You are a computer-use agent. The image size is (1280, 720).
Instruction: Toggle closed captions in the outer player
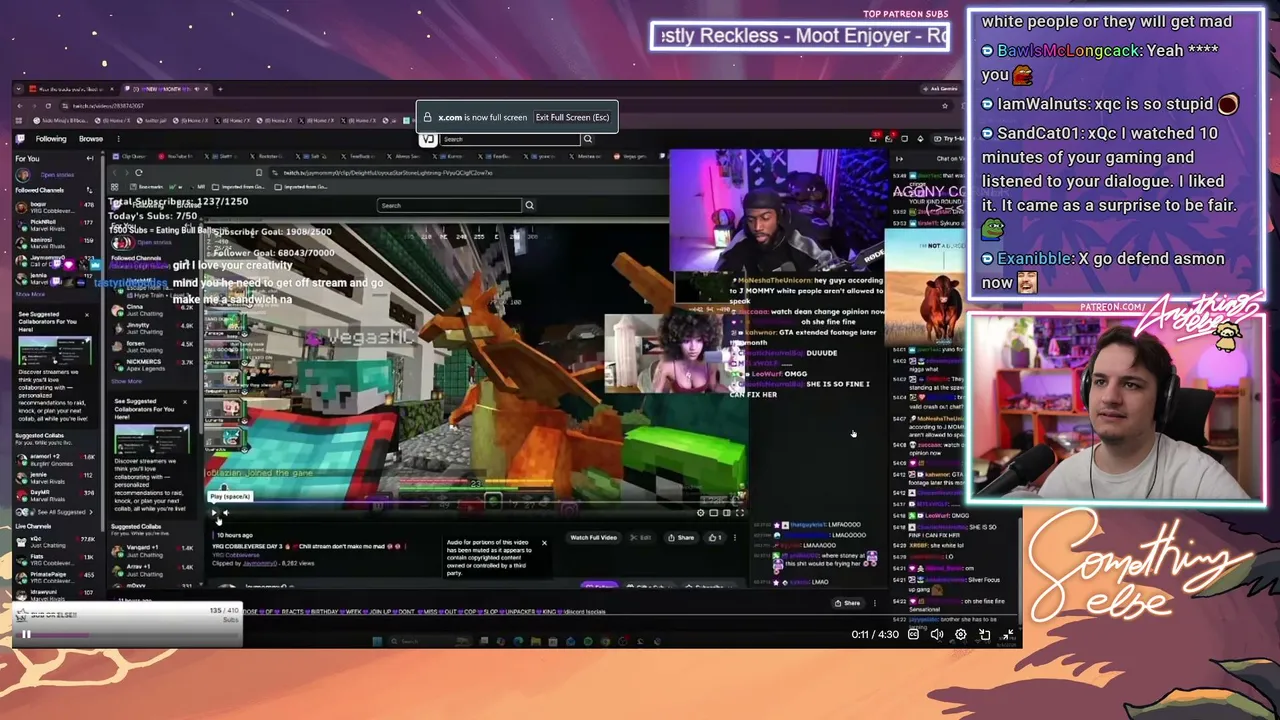click(913, 634)
